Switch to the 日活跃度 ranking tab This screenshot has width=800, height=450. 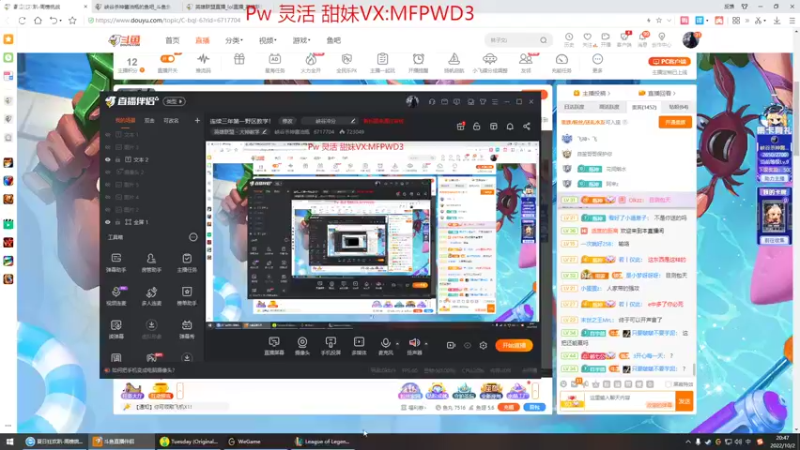coord(574,107)
